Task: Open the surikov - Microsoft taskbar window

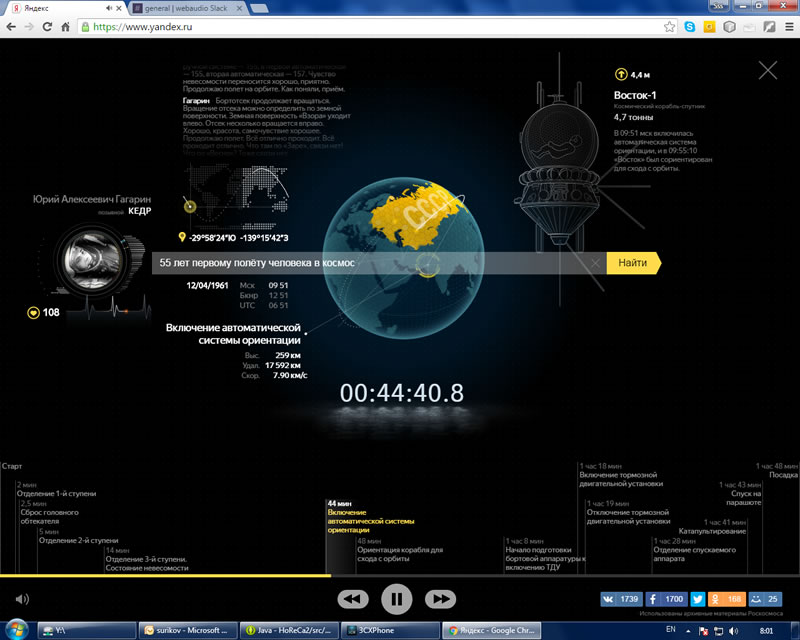Action: (x=188, y=630)
